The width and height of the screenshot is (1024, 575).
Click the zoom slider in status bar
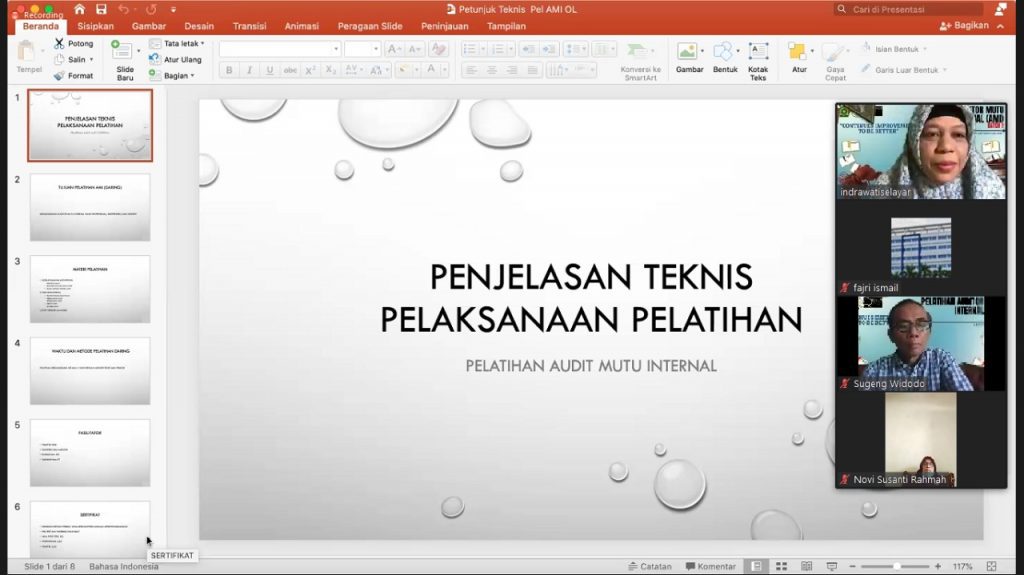coord(897,566)
